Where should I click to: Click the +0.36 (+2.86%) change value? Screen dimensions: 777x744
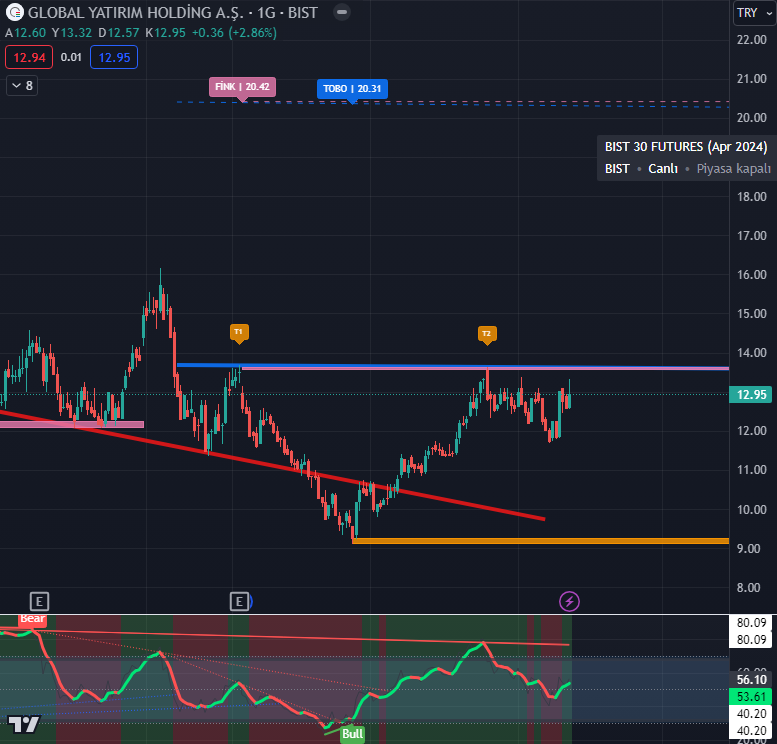[x=234, y=33]
